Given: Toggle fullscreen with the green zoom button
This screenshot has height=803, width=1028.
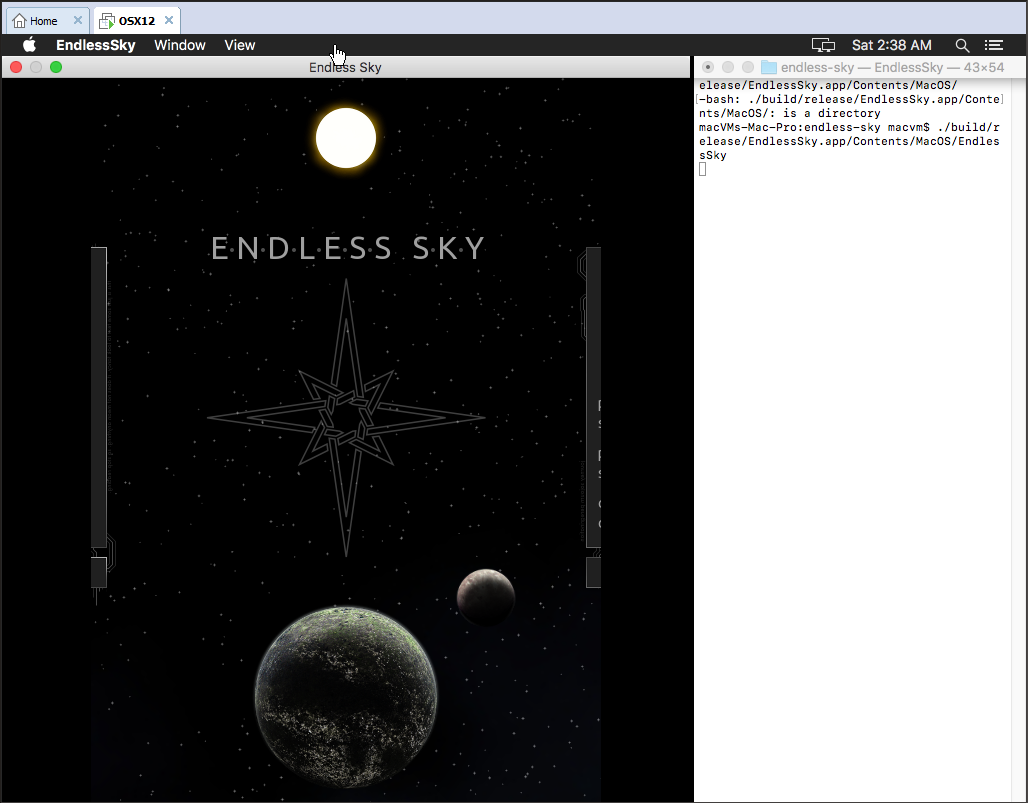Looking at the screenshot, I should tap(56, 67).
